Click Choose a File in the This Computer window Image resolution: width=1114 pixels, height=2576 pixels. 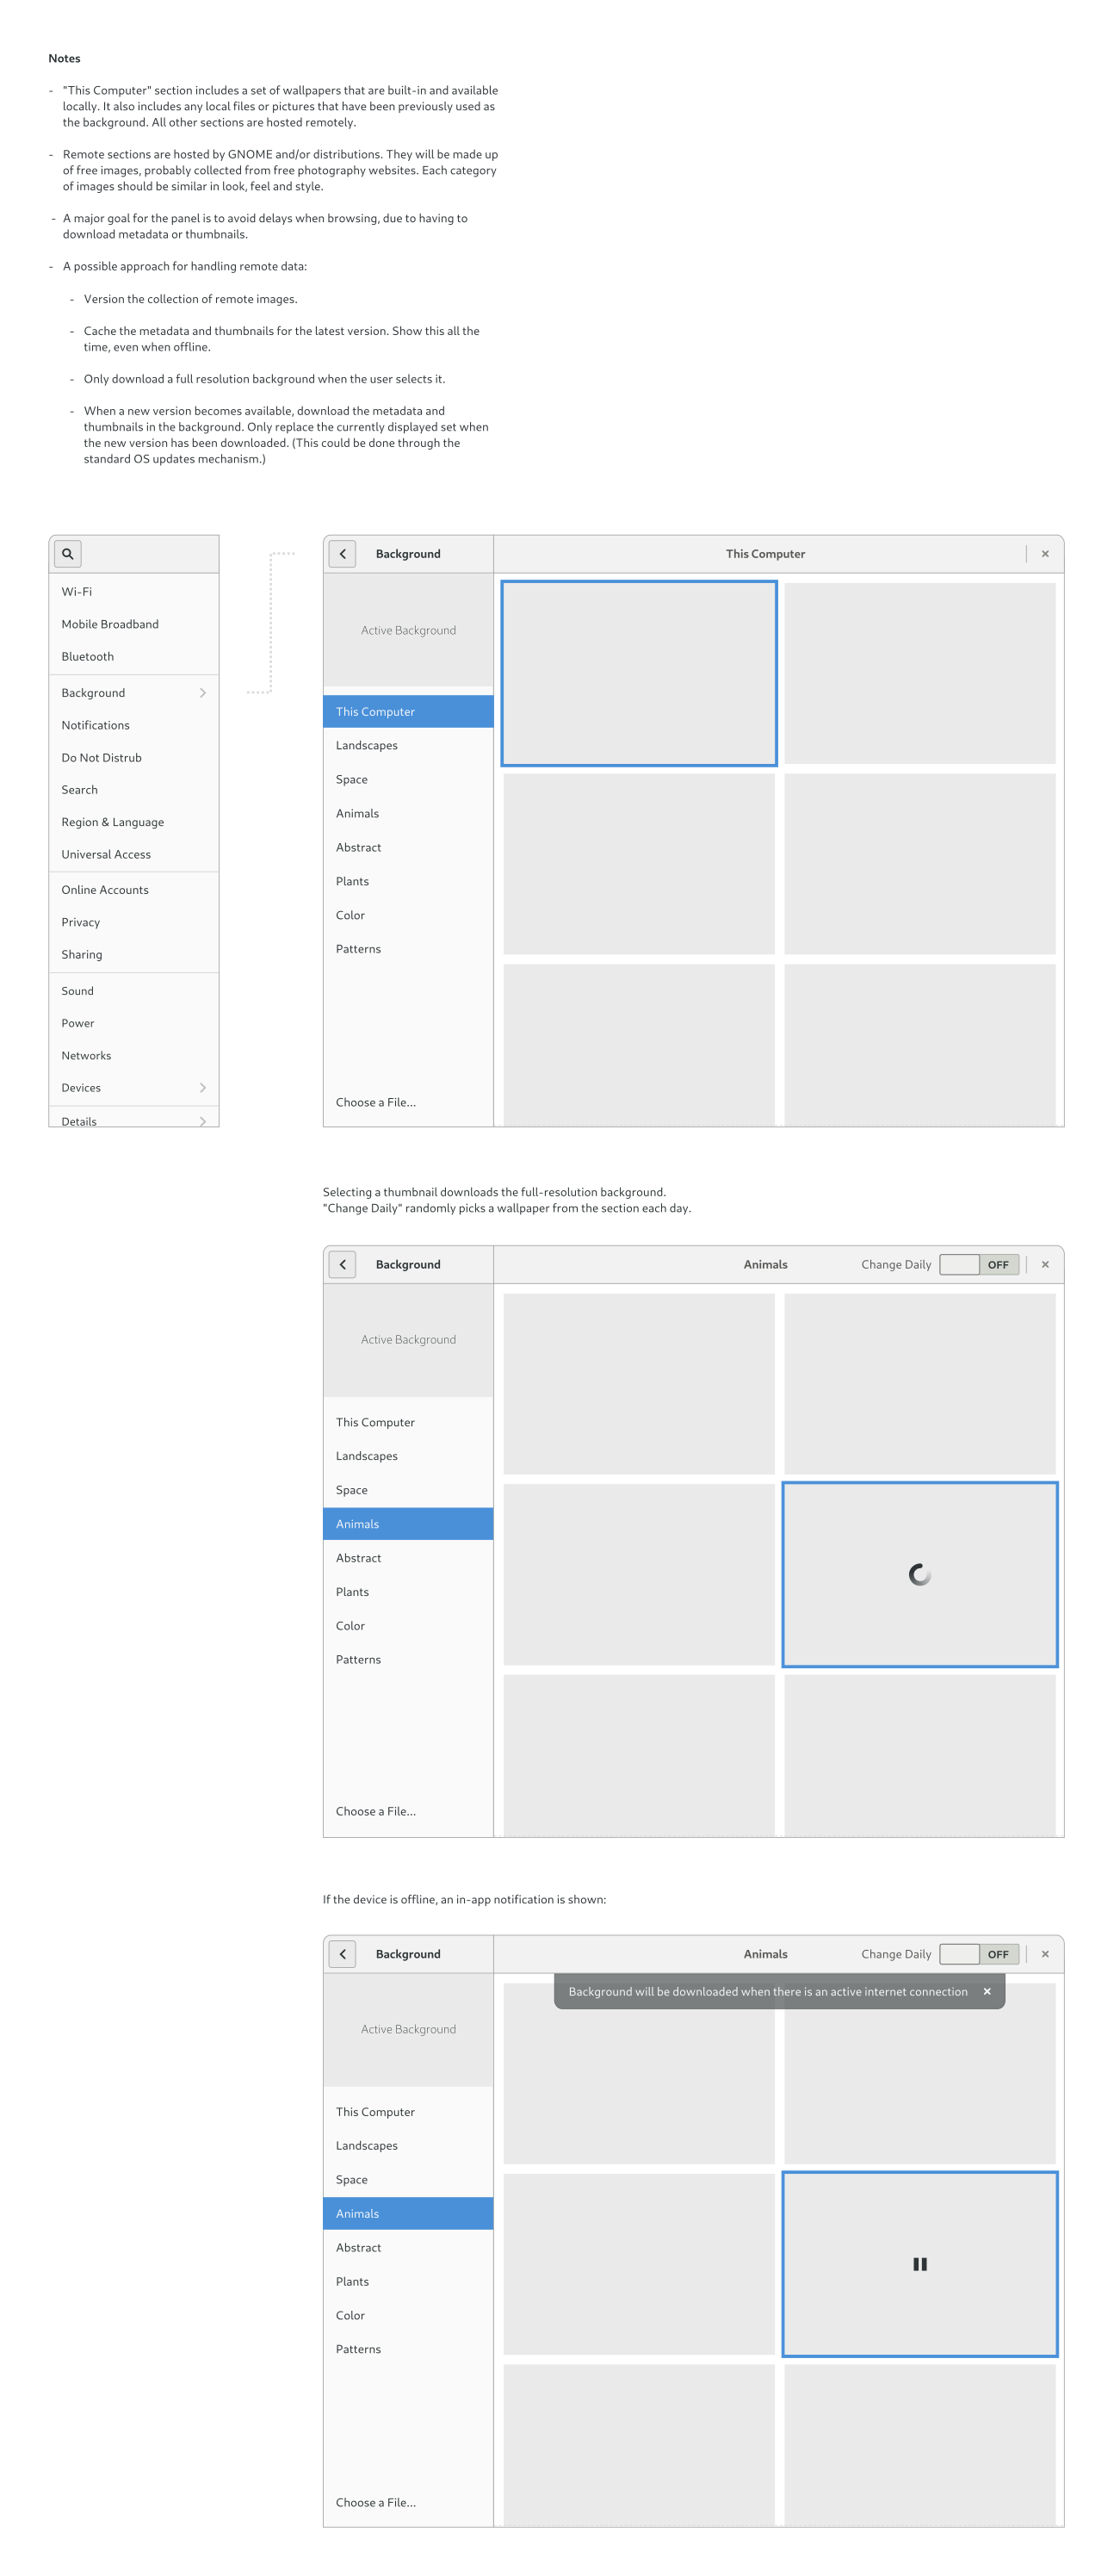click(x=376, y=1102)
